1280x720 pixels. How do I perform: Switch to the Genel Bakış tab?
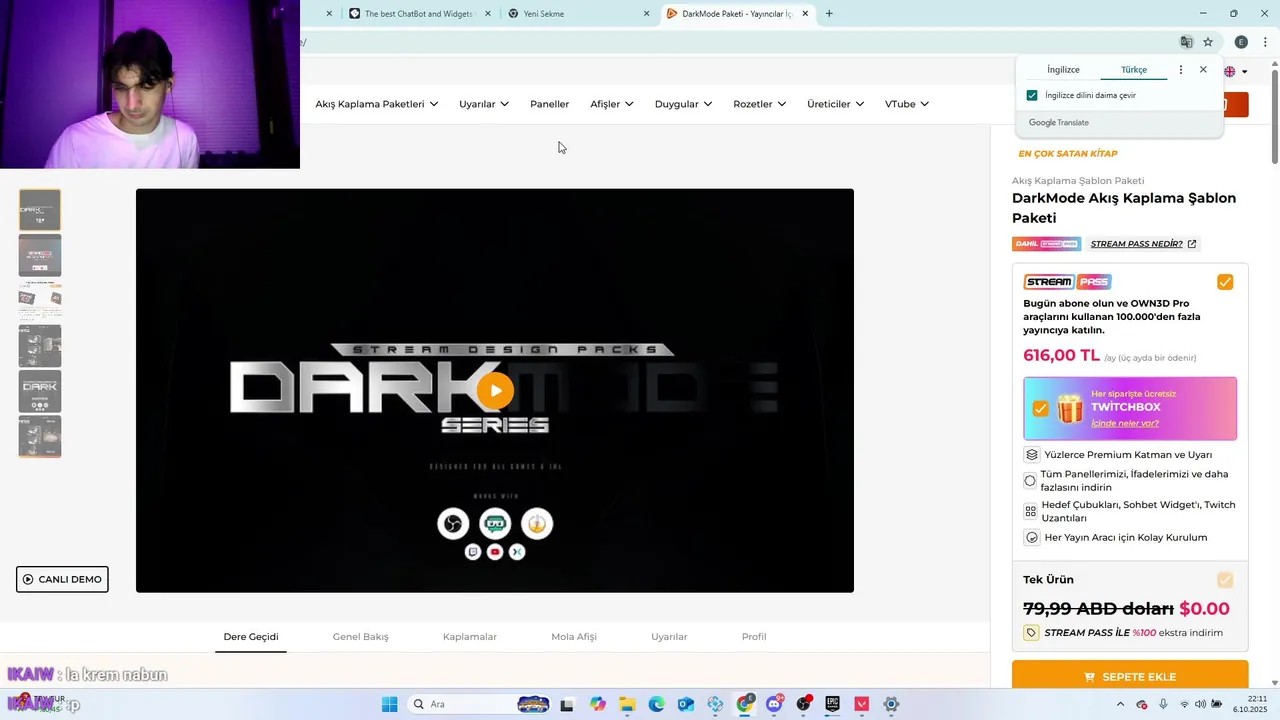(x=360, y=637)
